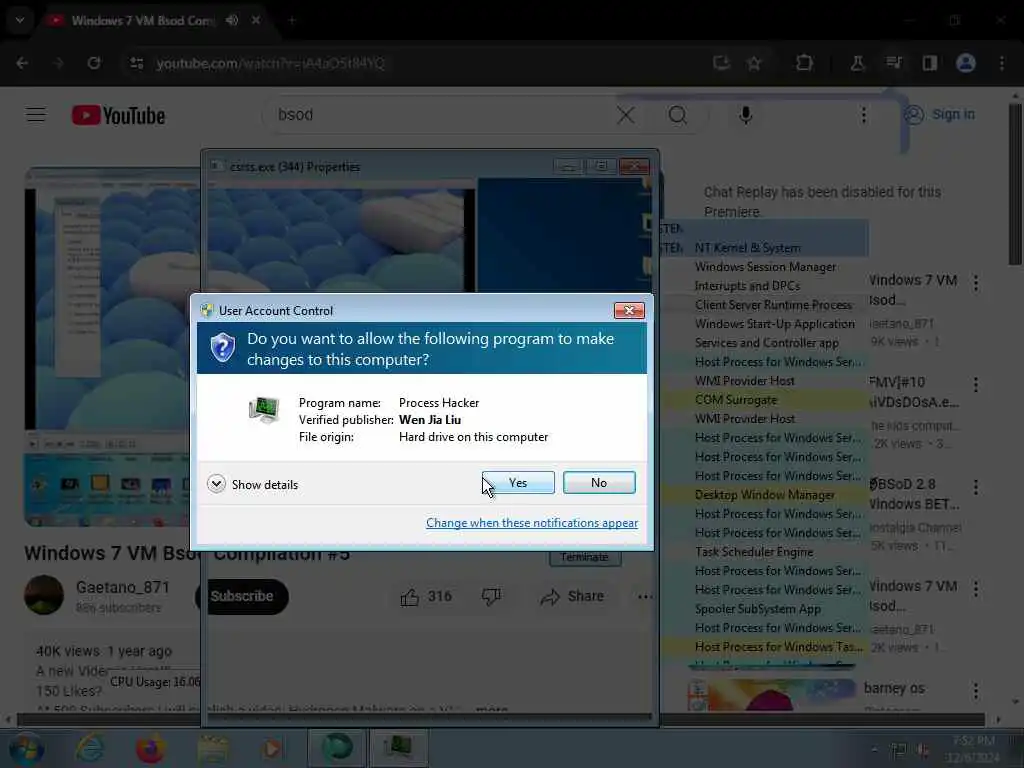1024x768 pixels.
Task: Toggle browser side panel icon
Action: tap(929, 63)
